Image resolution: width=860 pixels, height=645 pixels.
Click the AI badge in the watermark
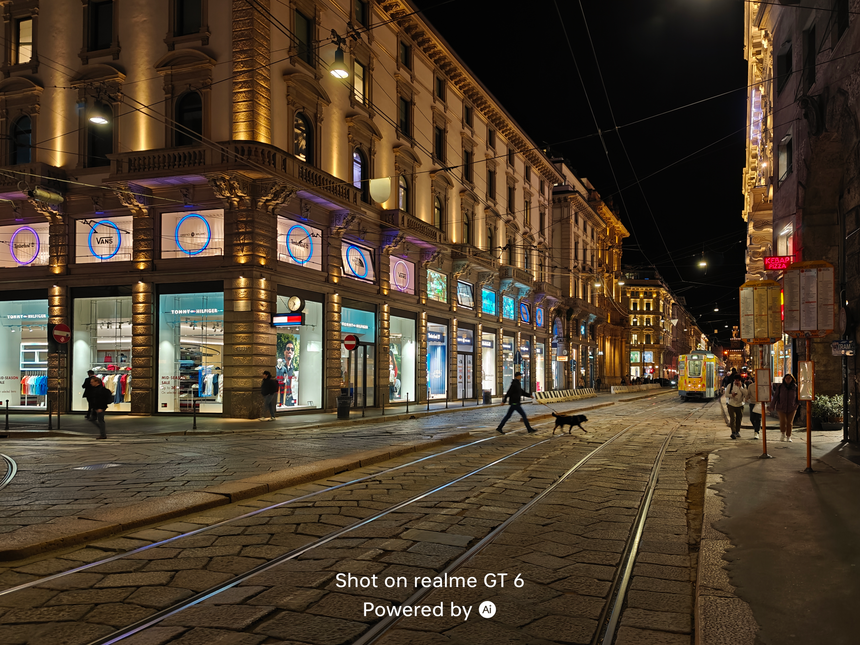[x=487, y=607]
